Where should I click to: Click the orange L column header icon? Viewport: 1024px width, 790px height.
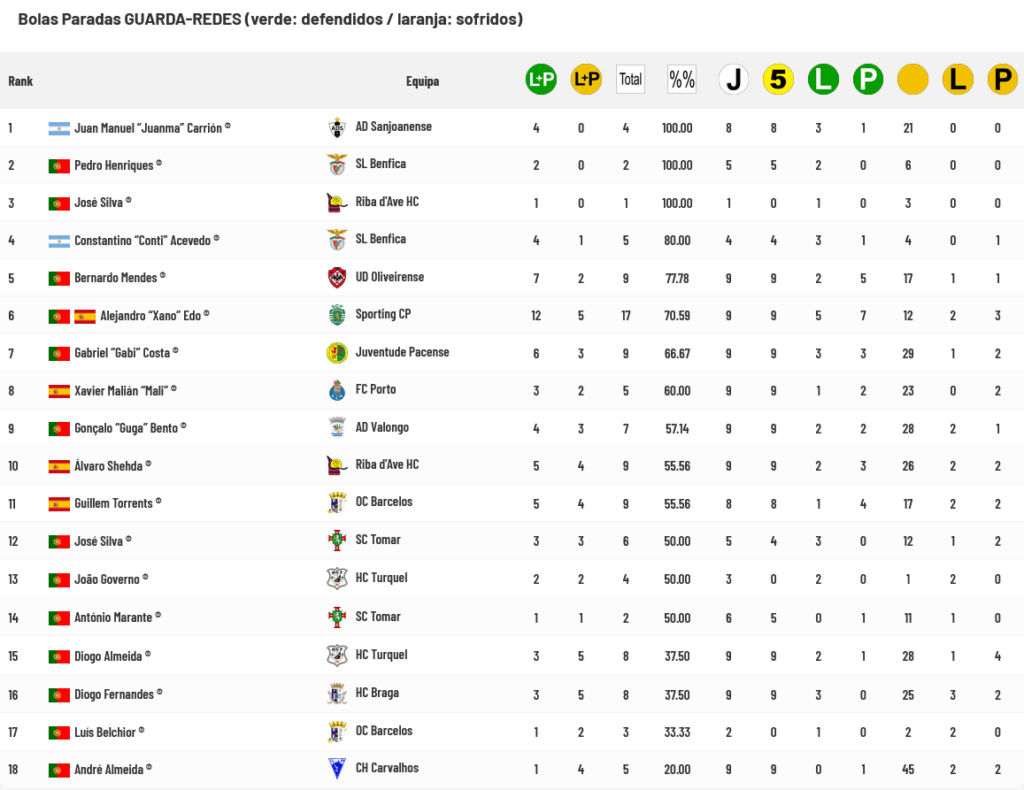click(957, 79)
